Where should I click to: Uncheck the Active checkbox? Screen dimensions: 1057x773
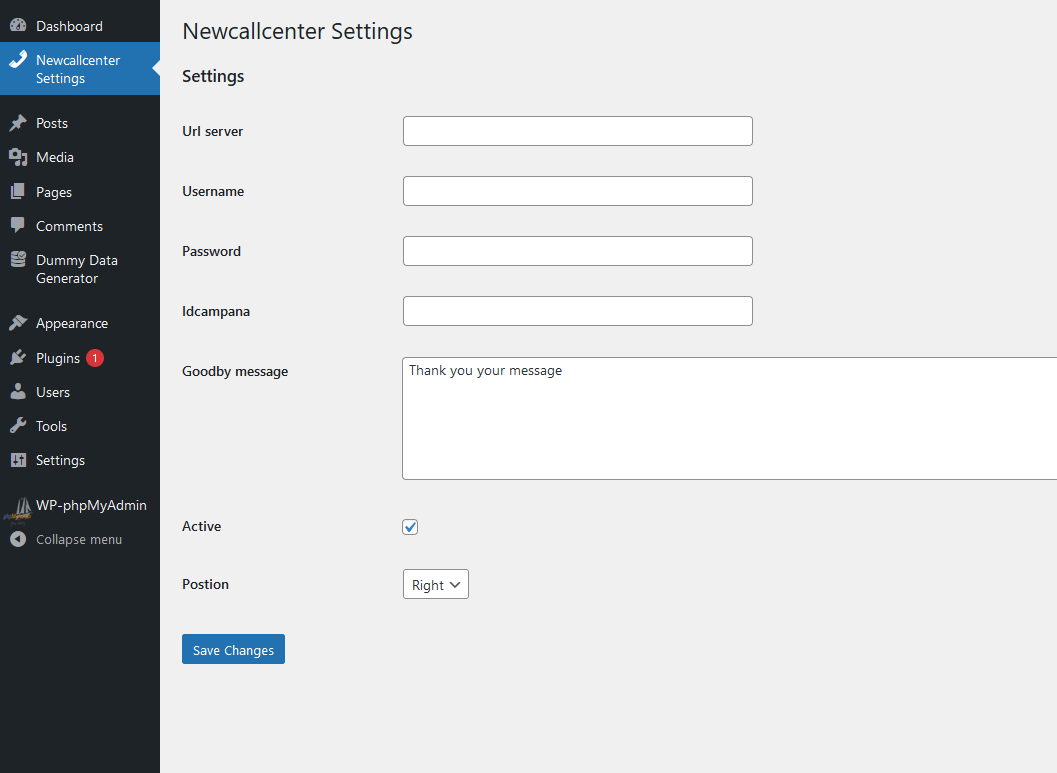[x=410, y=527]
